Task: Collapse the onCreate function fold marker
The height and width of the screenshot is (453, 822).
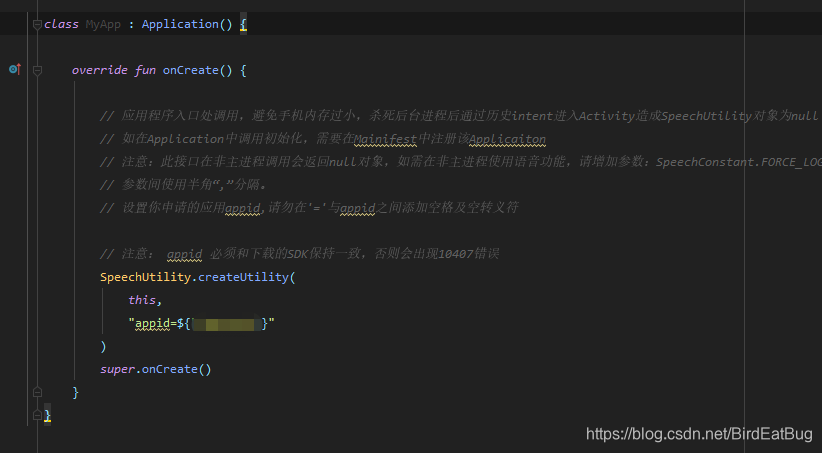Action: [37, 70]
